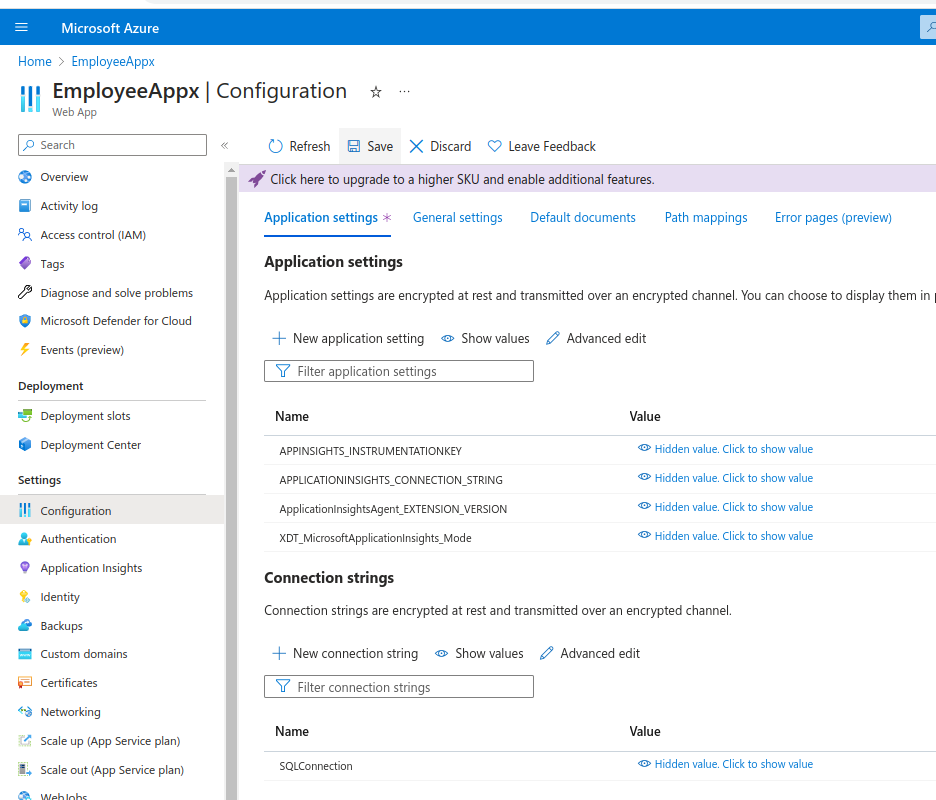
Task: Open the more options ellipsis next to title
Action: (x=405, y=92)
